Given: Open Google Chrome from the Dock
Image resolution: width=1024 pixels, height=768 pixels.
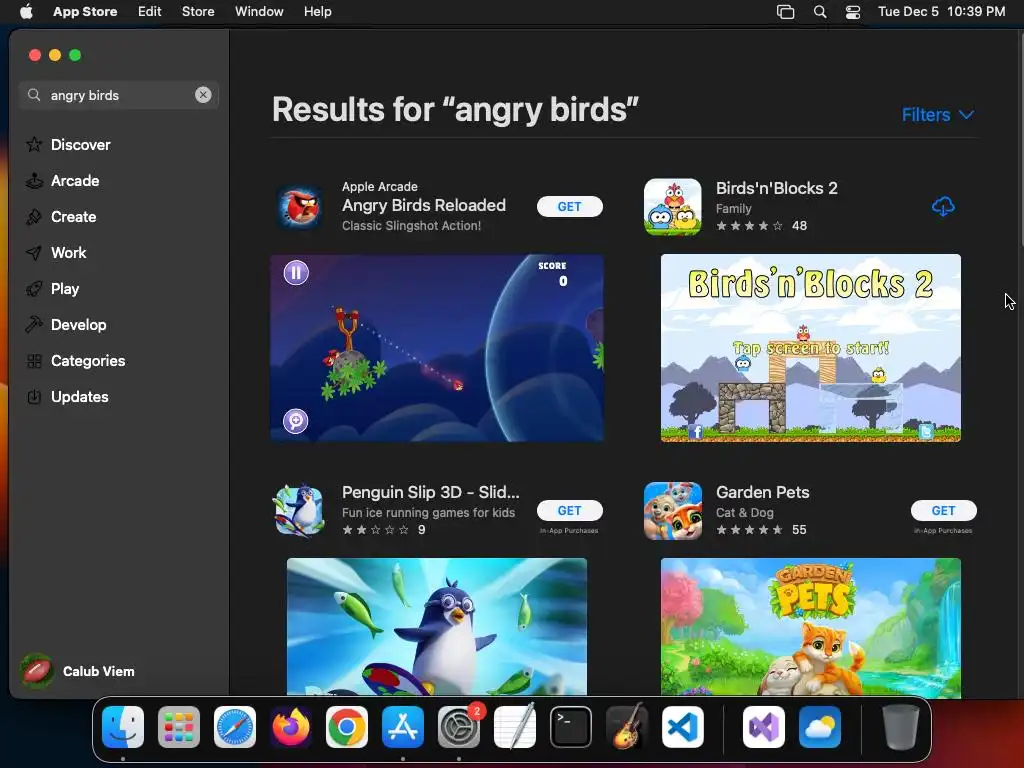Looking at the screenshot, I should click(x=347, y=727).
